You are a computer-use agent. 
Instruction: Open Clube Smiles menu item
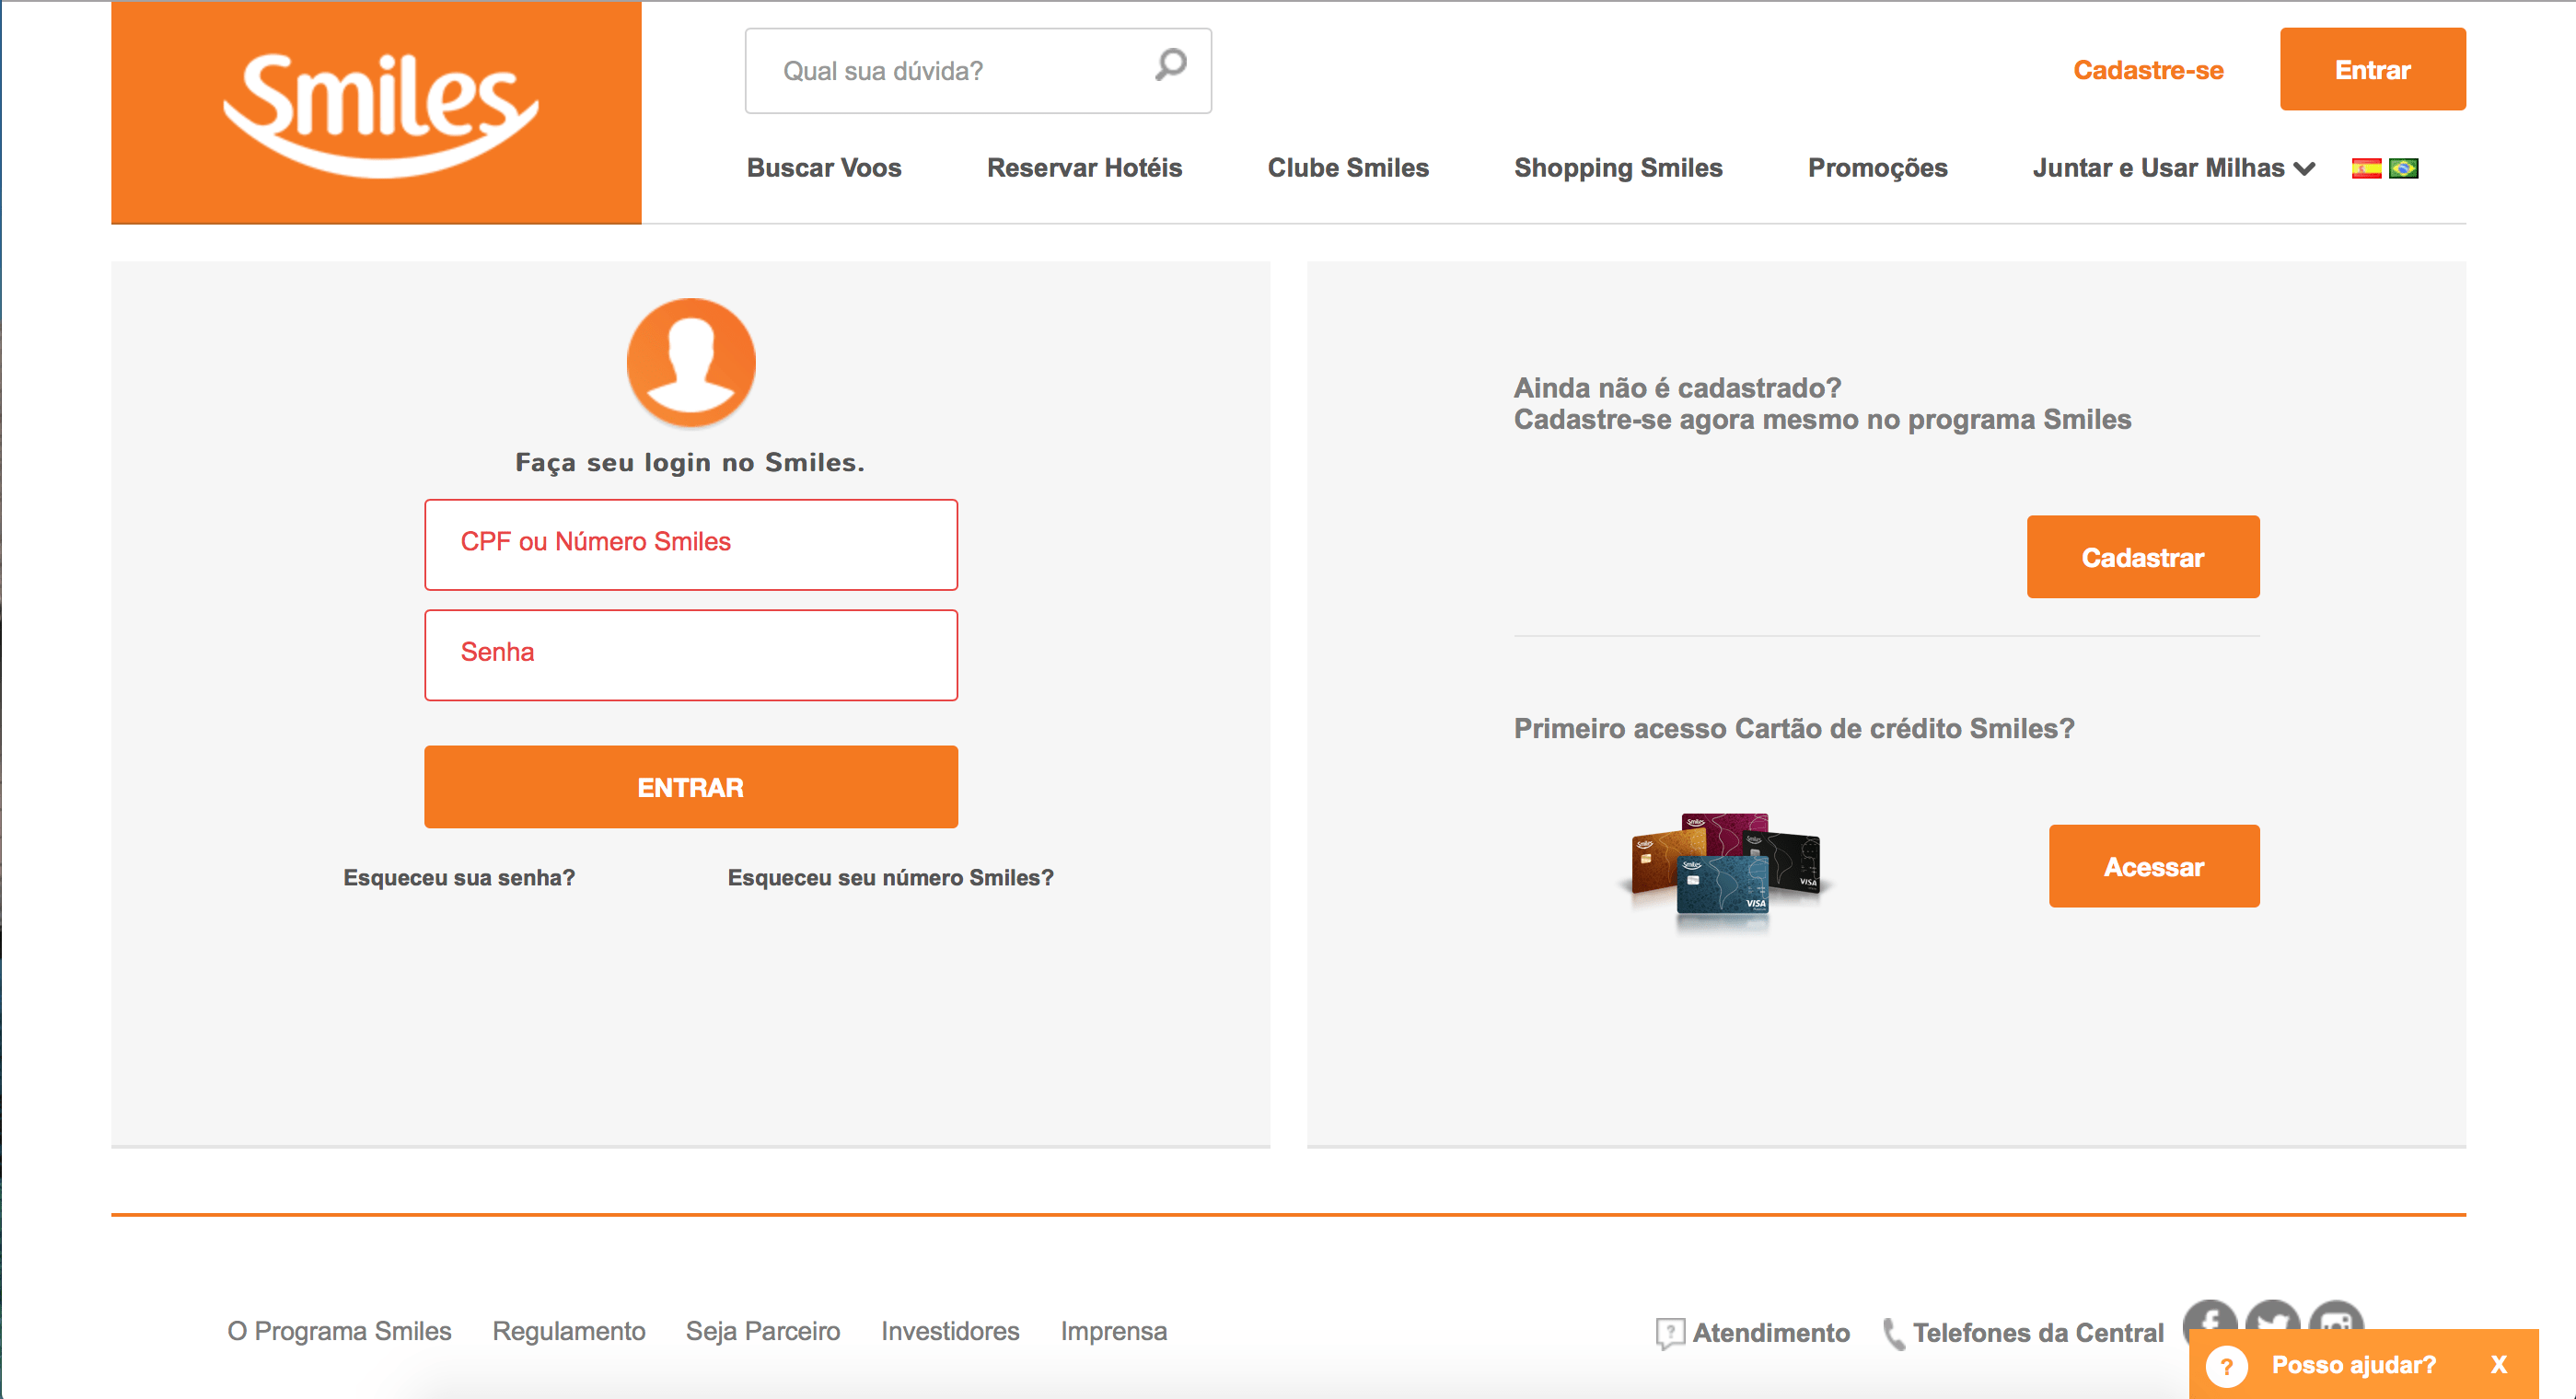click(1348, 168)
